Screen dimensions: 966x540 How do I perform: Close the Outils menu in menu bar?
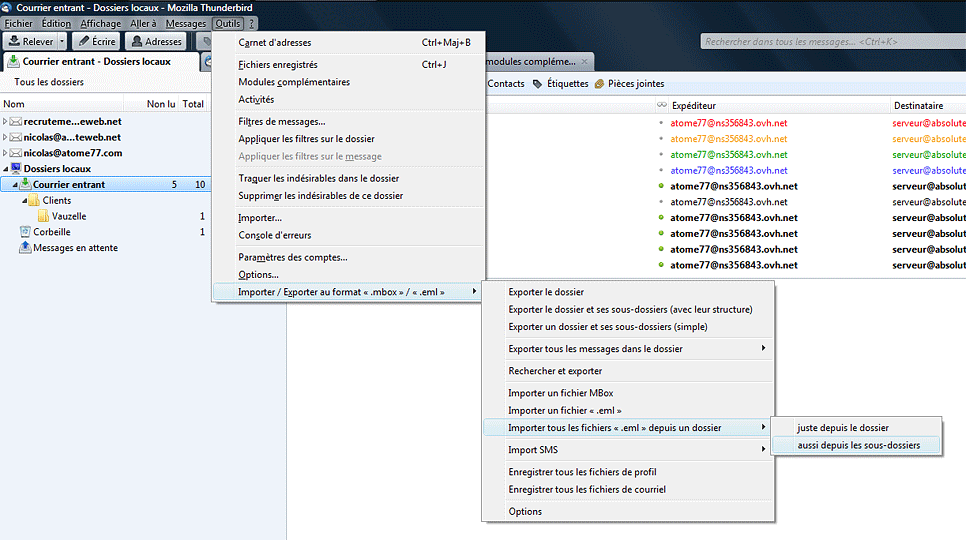coord(227,23)
